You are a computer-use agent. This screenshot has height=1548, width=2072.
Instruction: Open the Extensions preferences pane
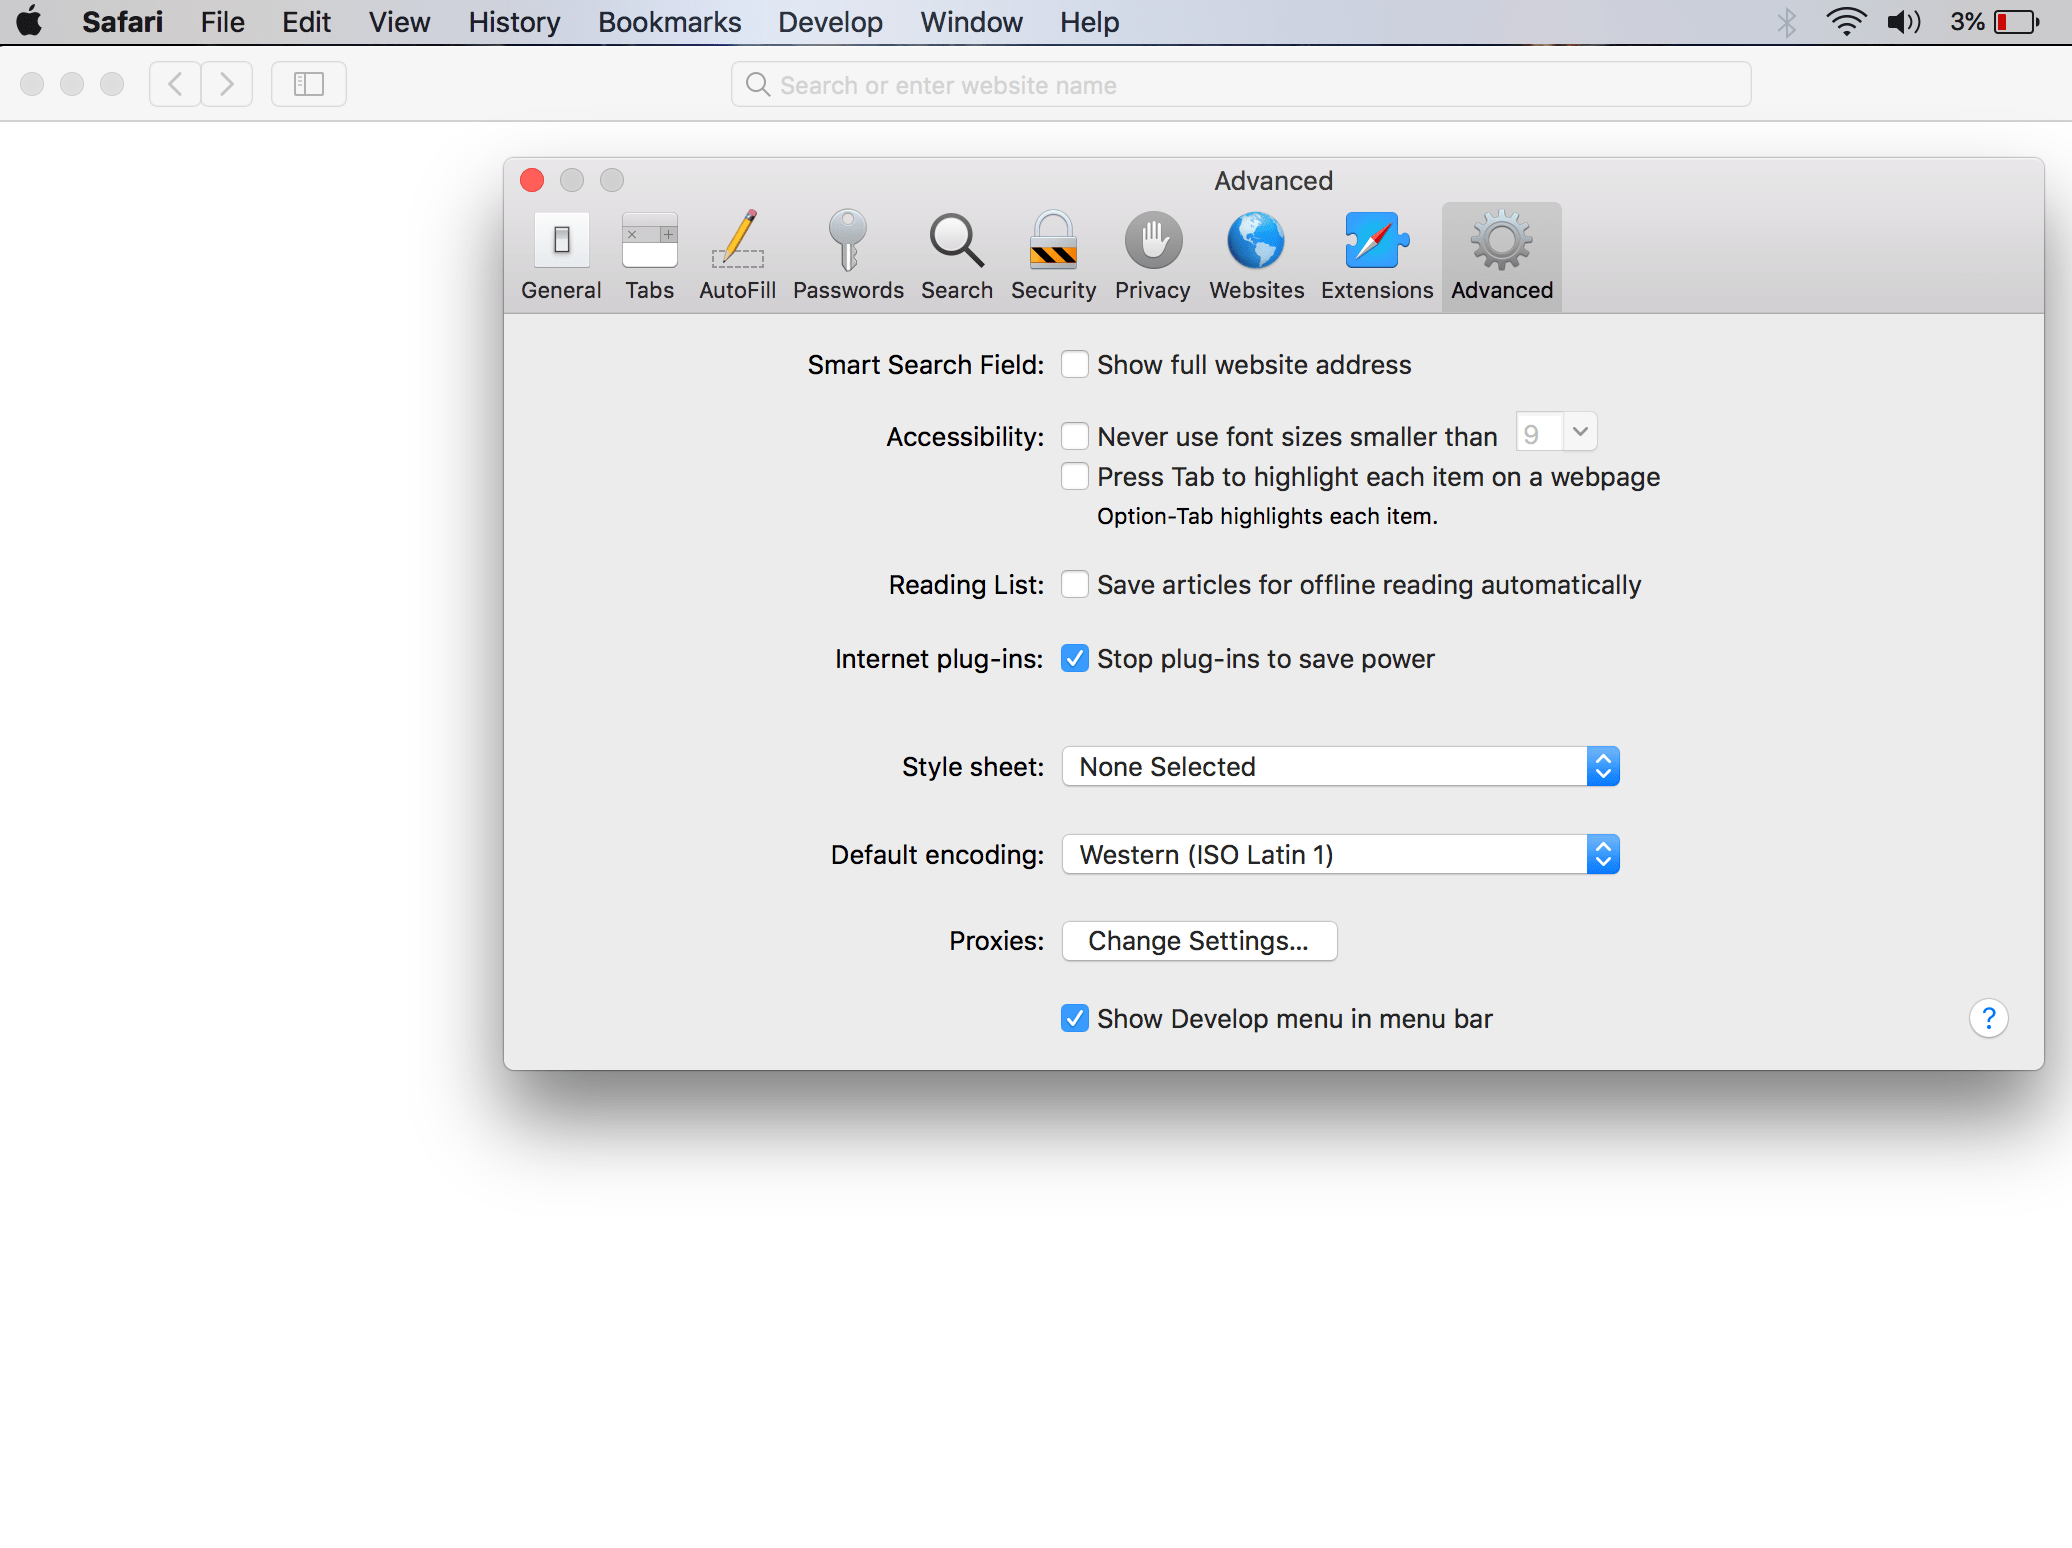1376,255
